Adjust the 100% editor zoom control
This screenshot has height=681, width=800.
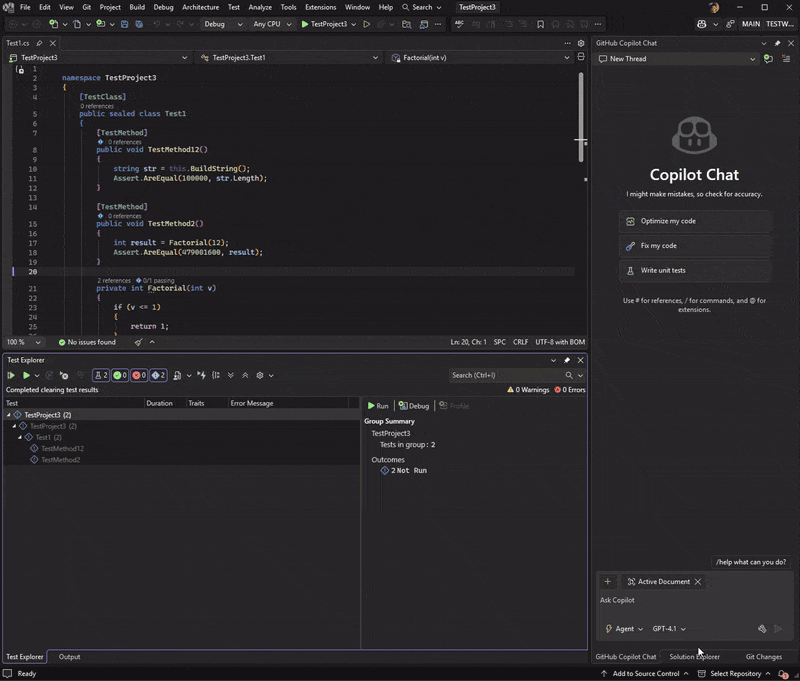[x=14, y=342]
